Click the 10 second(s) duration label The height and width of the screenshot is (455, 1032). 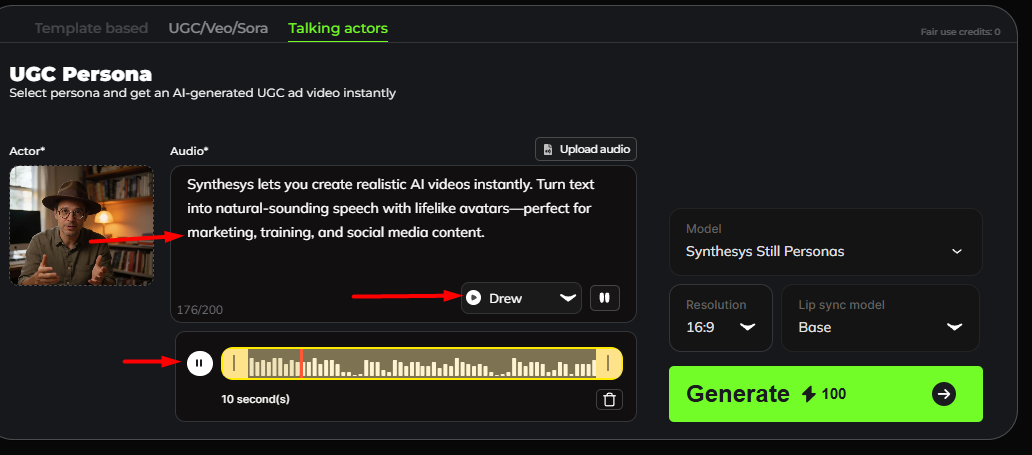(x=255, y=399)
